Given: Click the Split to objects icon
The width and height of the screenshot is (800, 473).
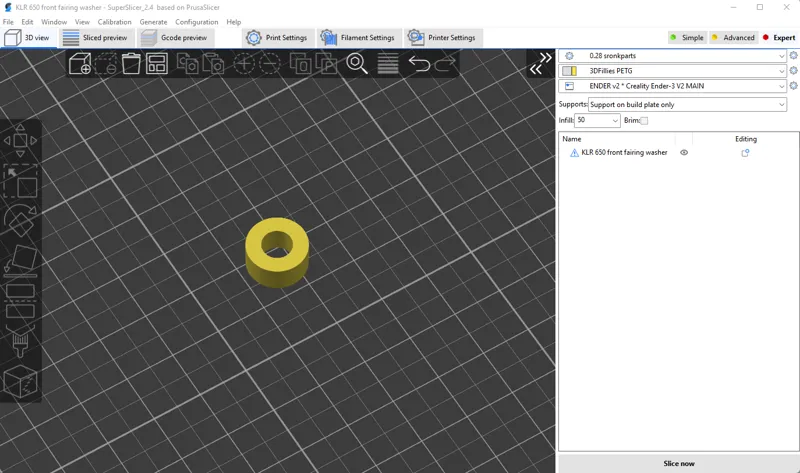Looking at the screenshot, I should click(x=300, y=64).
